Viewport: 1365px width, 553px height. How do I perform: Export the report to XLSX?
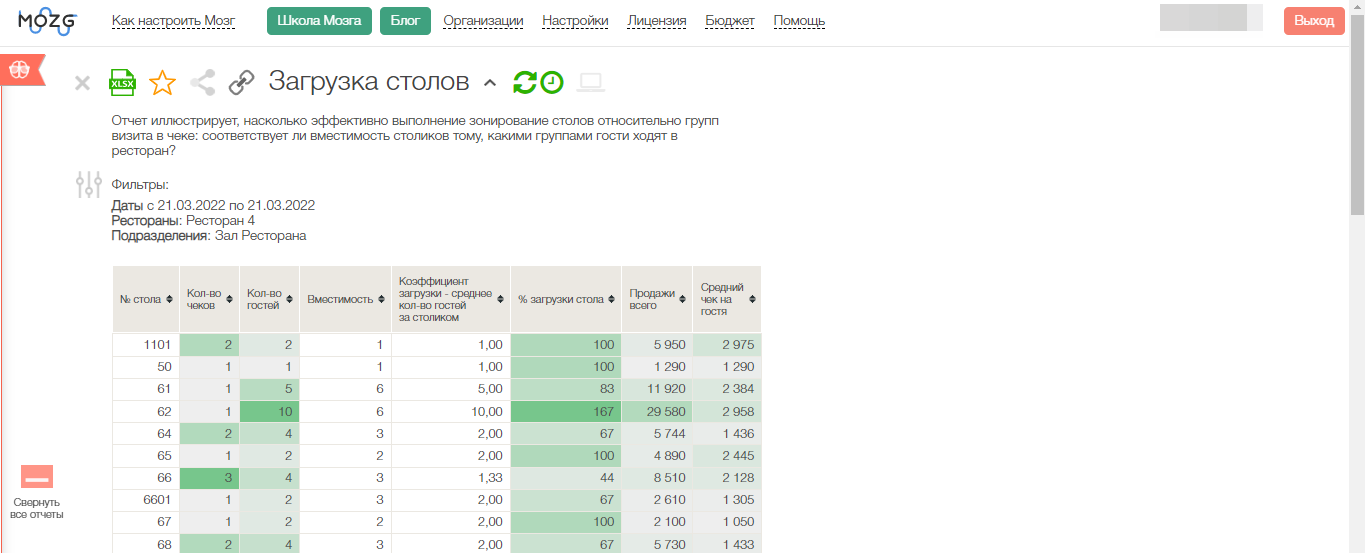[x=122, y=83]
